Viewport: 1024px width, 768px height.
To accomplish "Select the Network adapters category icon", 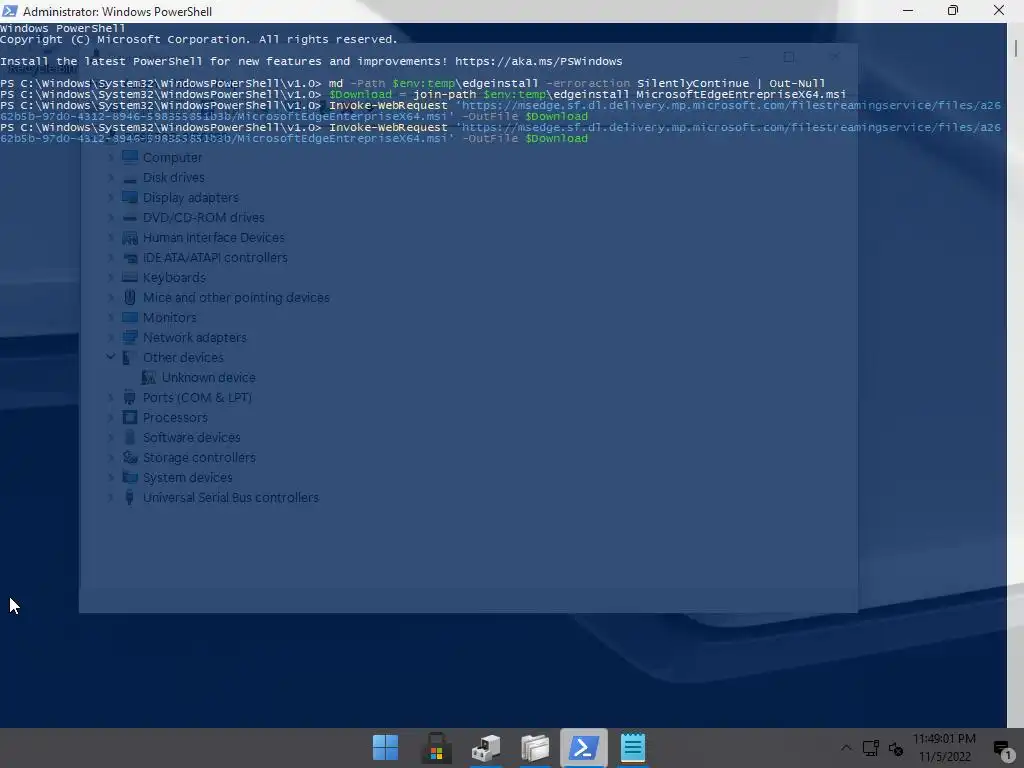I will click(130, 338).
